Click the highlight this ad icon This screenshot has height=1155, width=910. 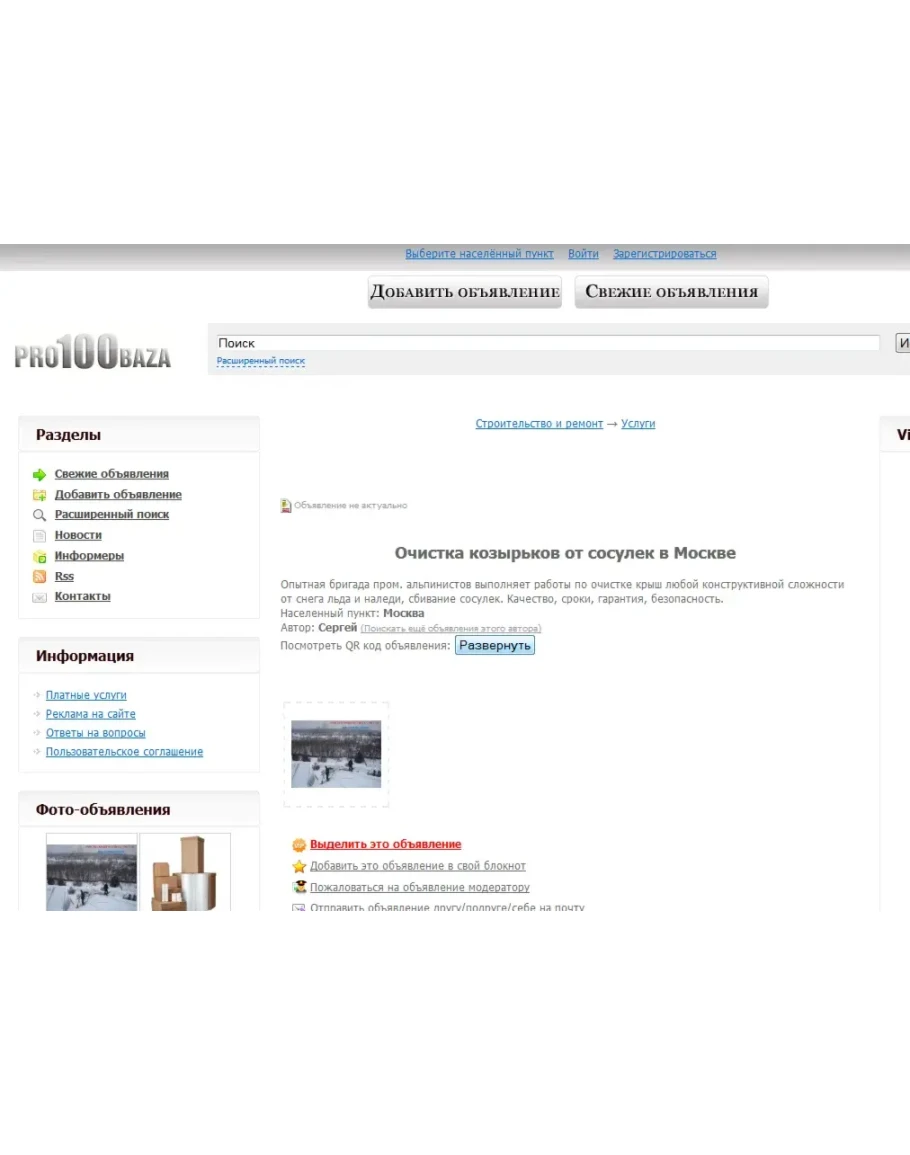(x=298, y=845)
